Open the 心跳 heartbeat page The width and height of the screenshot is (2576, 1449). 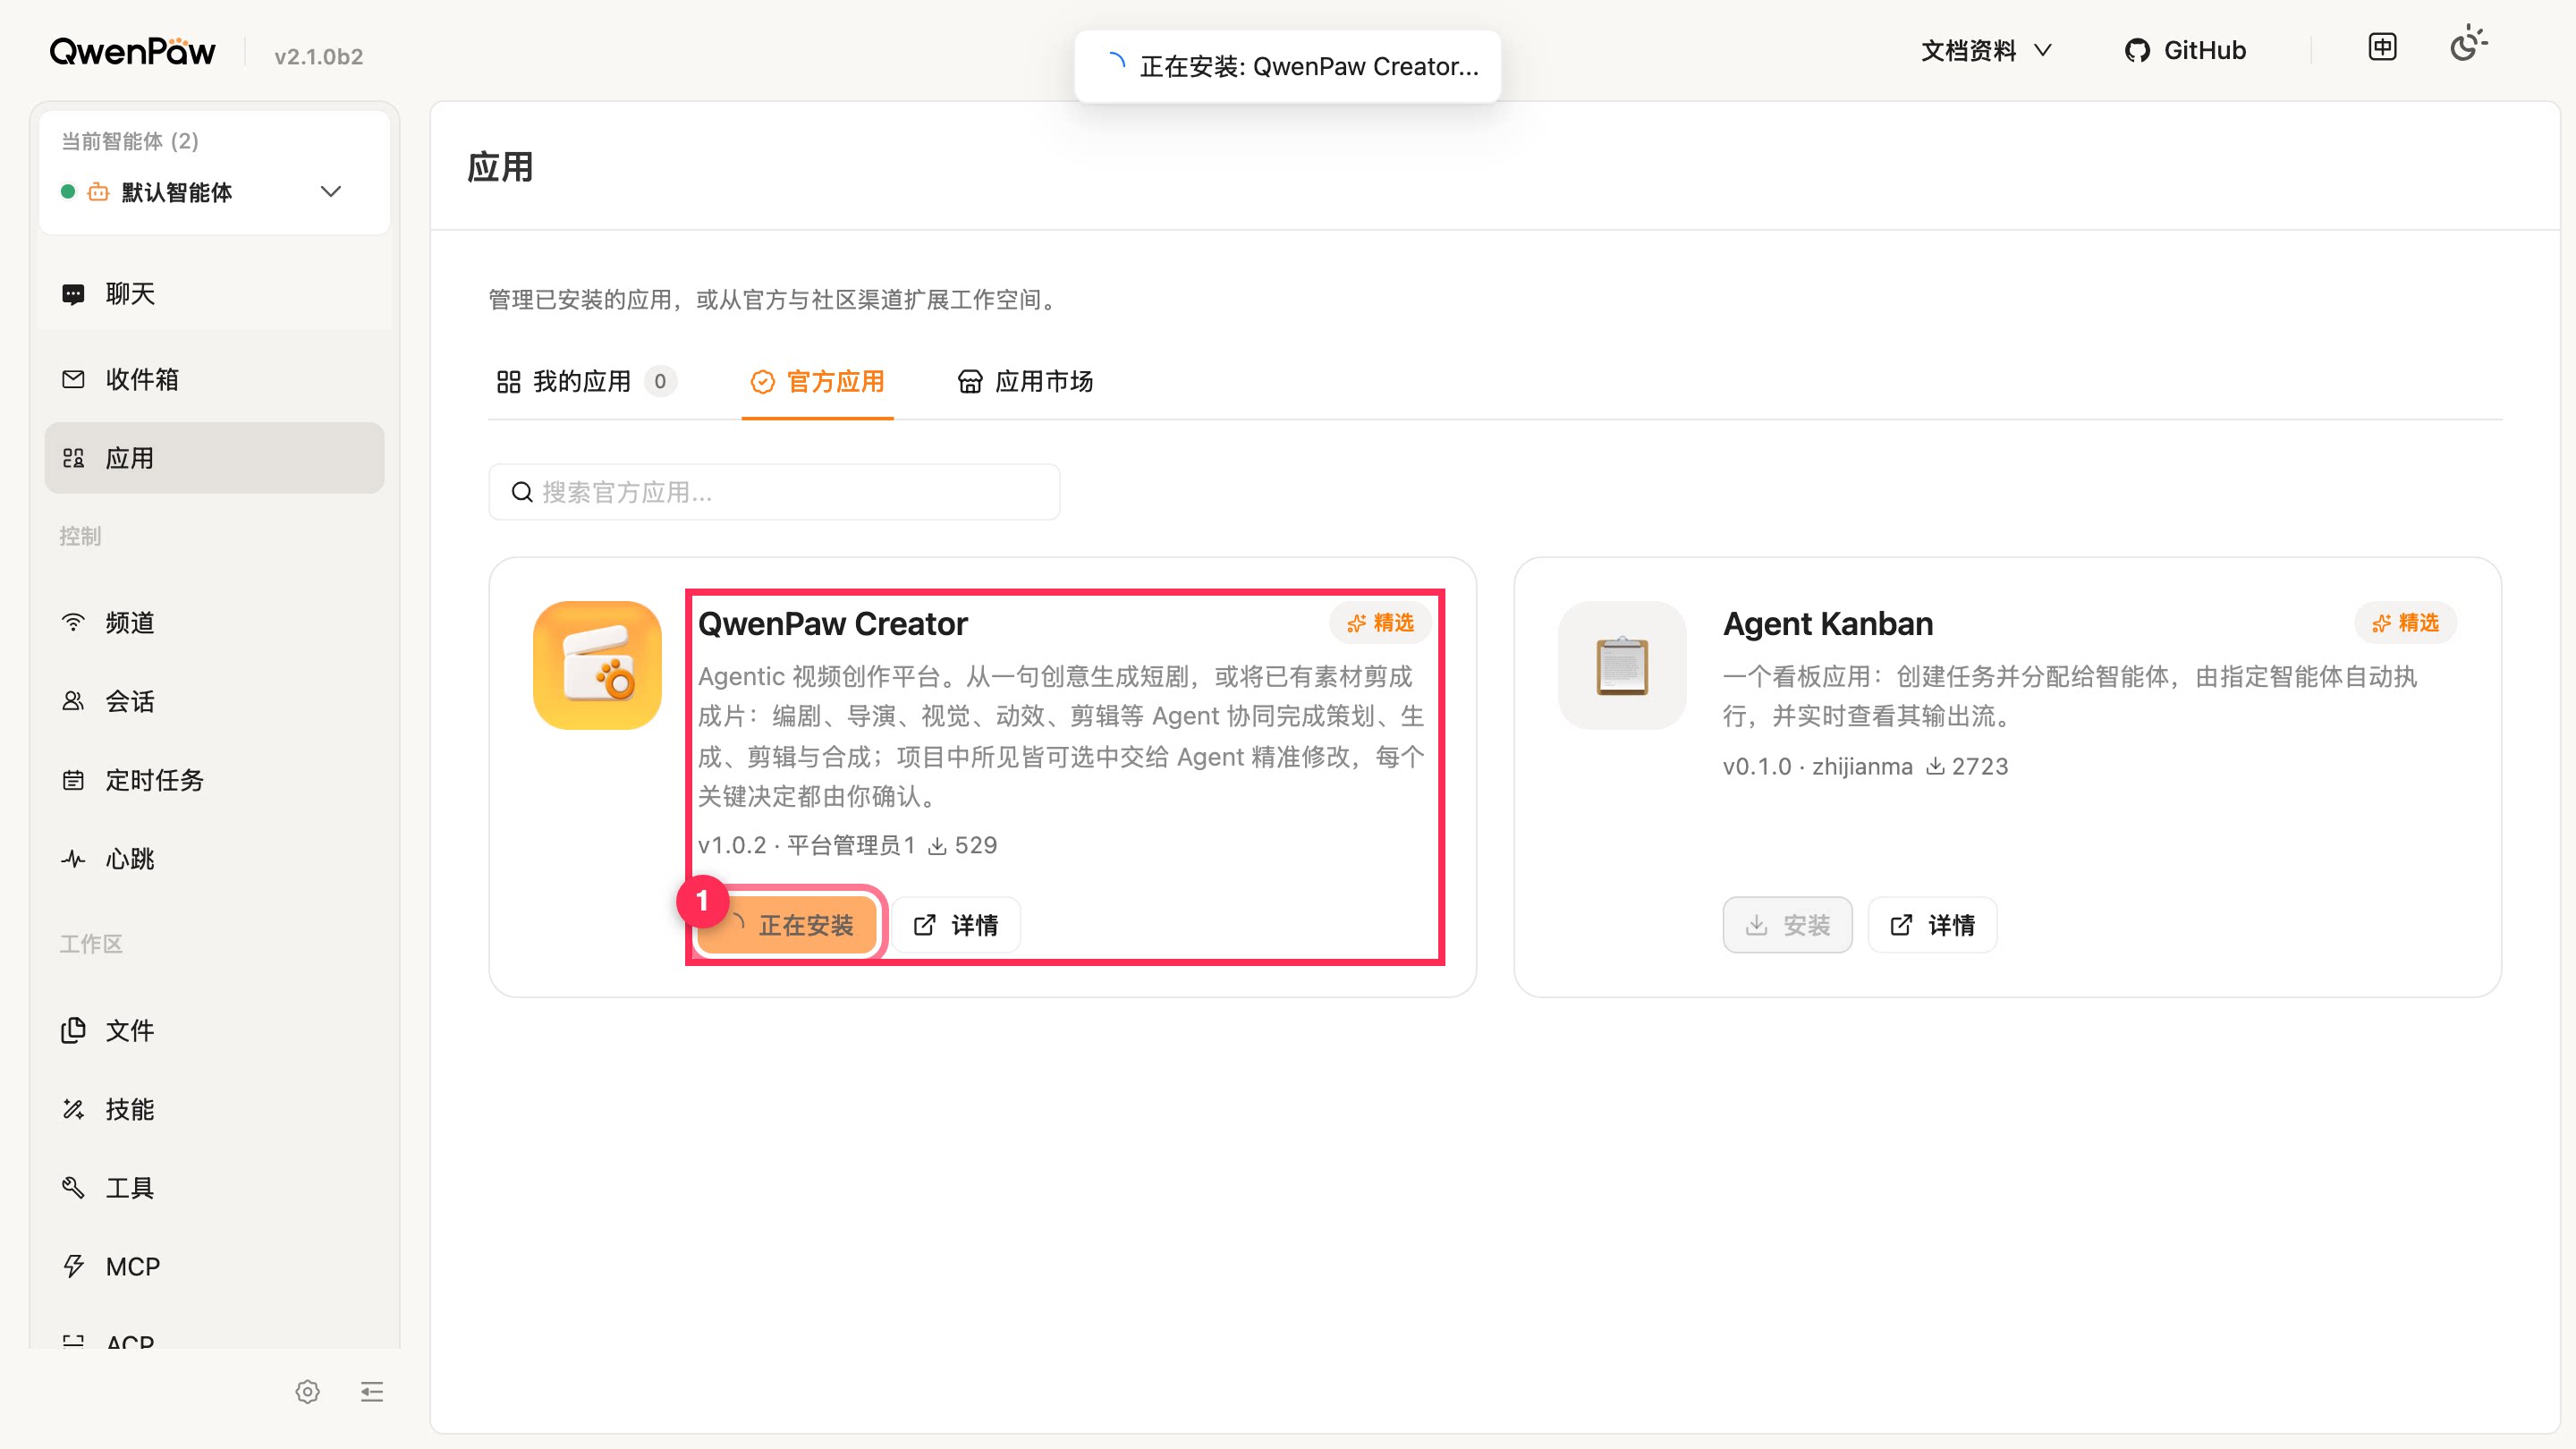click(214, 859)
